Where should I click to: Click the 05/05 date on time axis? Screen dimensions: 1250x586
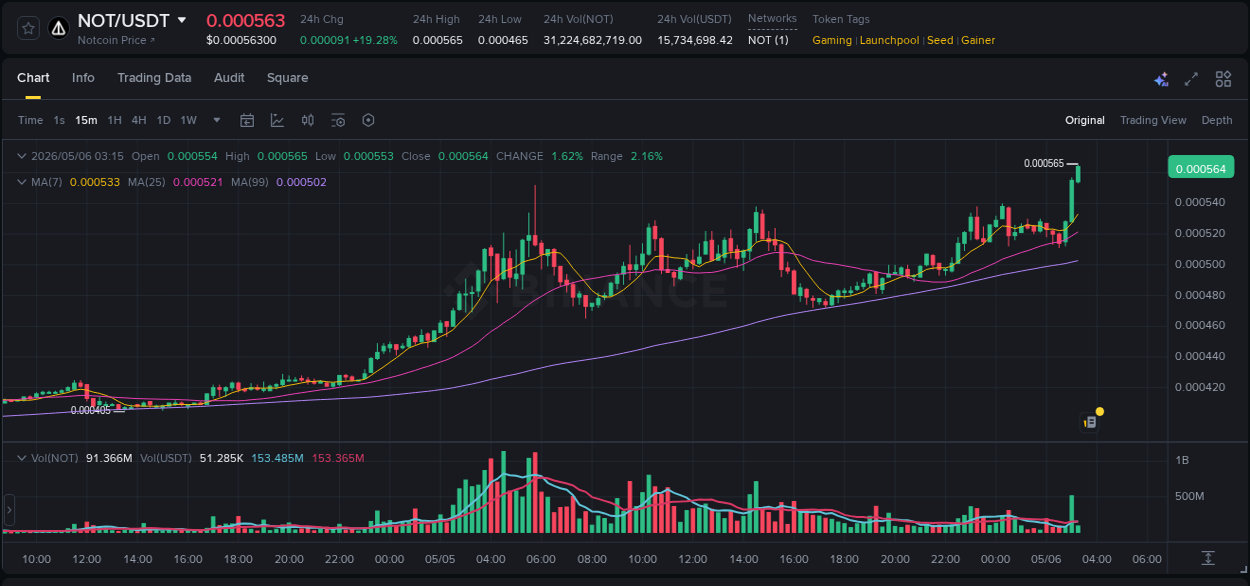tap(440, 559)
